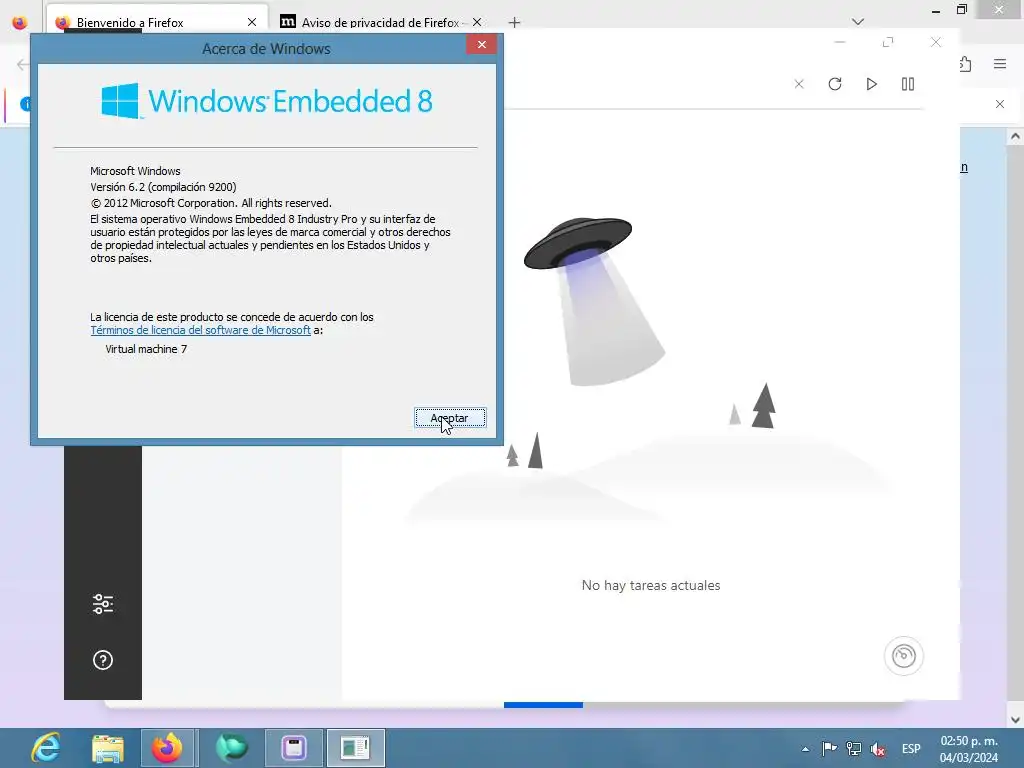Go back with the Firefox back arrow

[x=22, y=64]
